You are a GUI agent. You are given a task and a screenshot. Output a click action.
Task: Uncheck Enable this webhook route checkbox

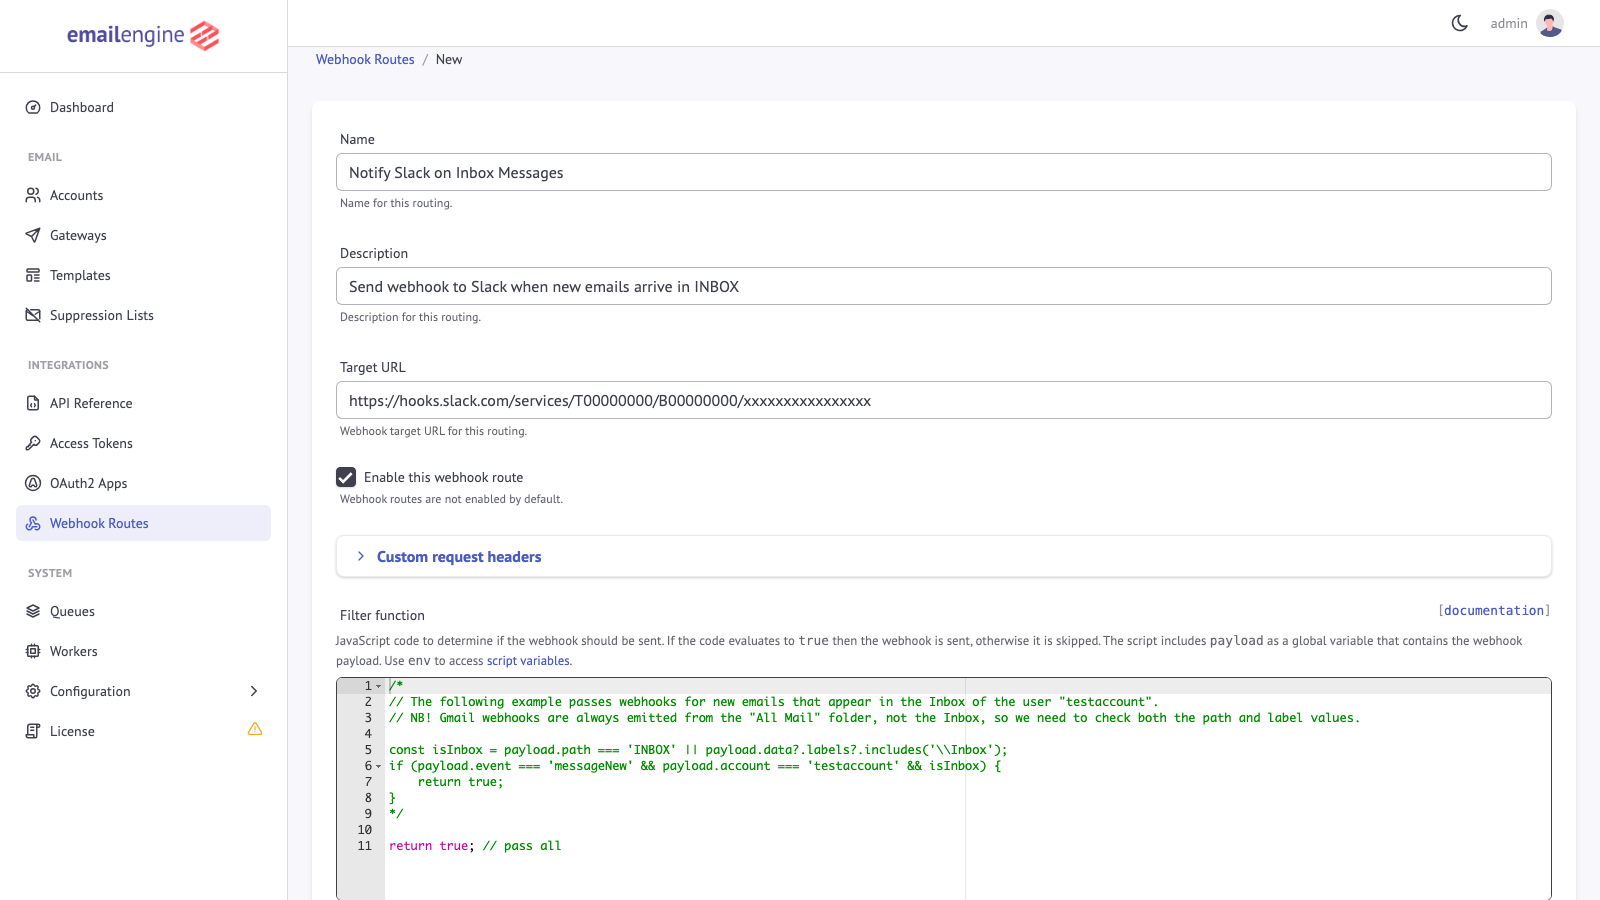pyautogui.click(x=346, y=477)
